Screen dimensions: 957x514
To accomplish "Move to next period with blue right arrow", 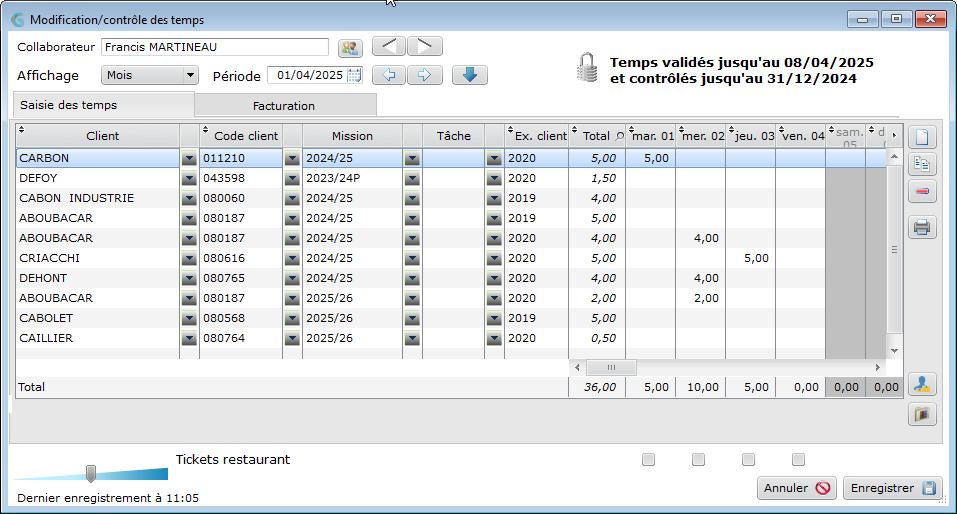I will (425, 75).
